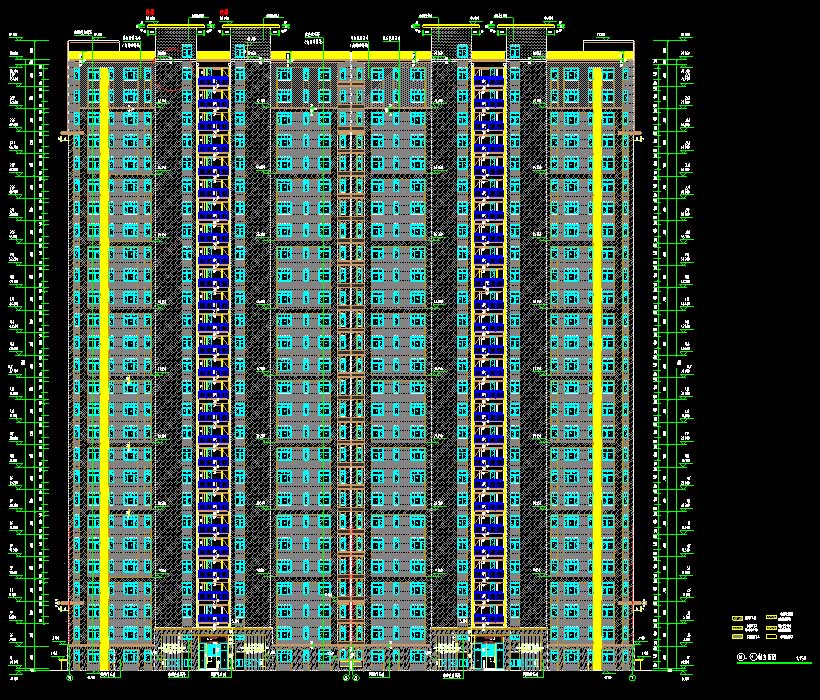
Task: Click the central orange stairwell window strip
Action: point(350,350)
